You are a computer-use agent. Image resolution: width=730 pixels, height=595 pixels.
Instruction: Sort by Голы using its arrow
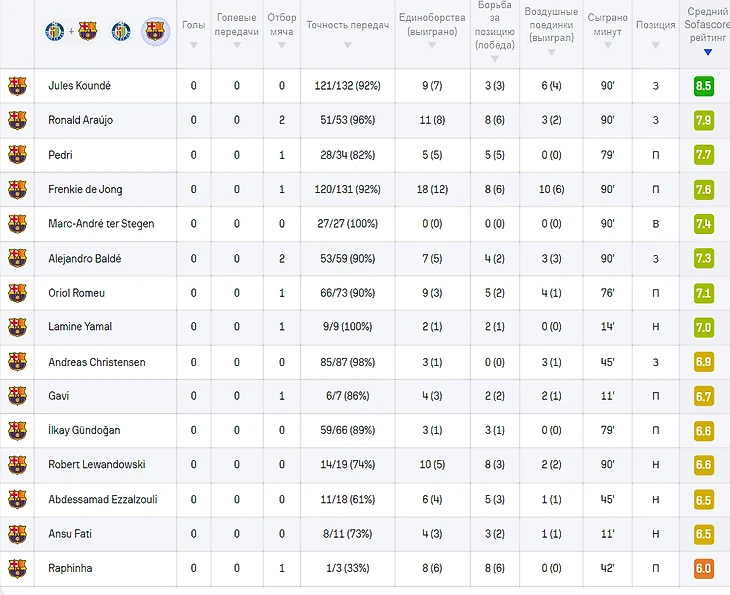(x=193, y=45)
